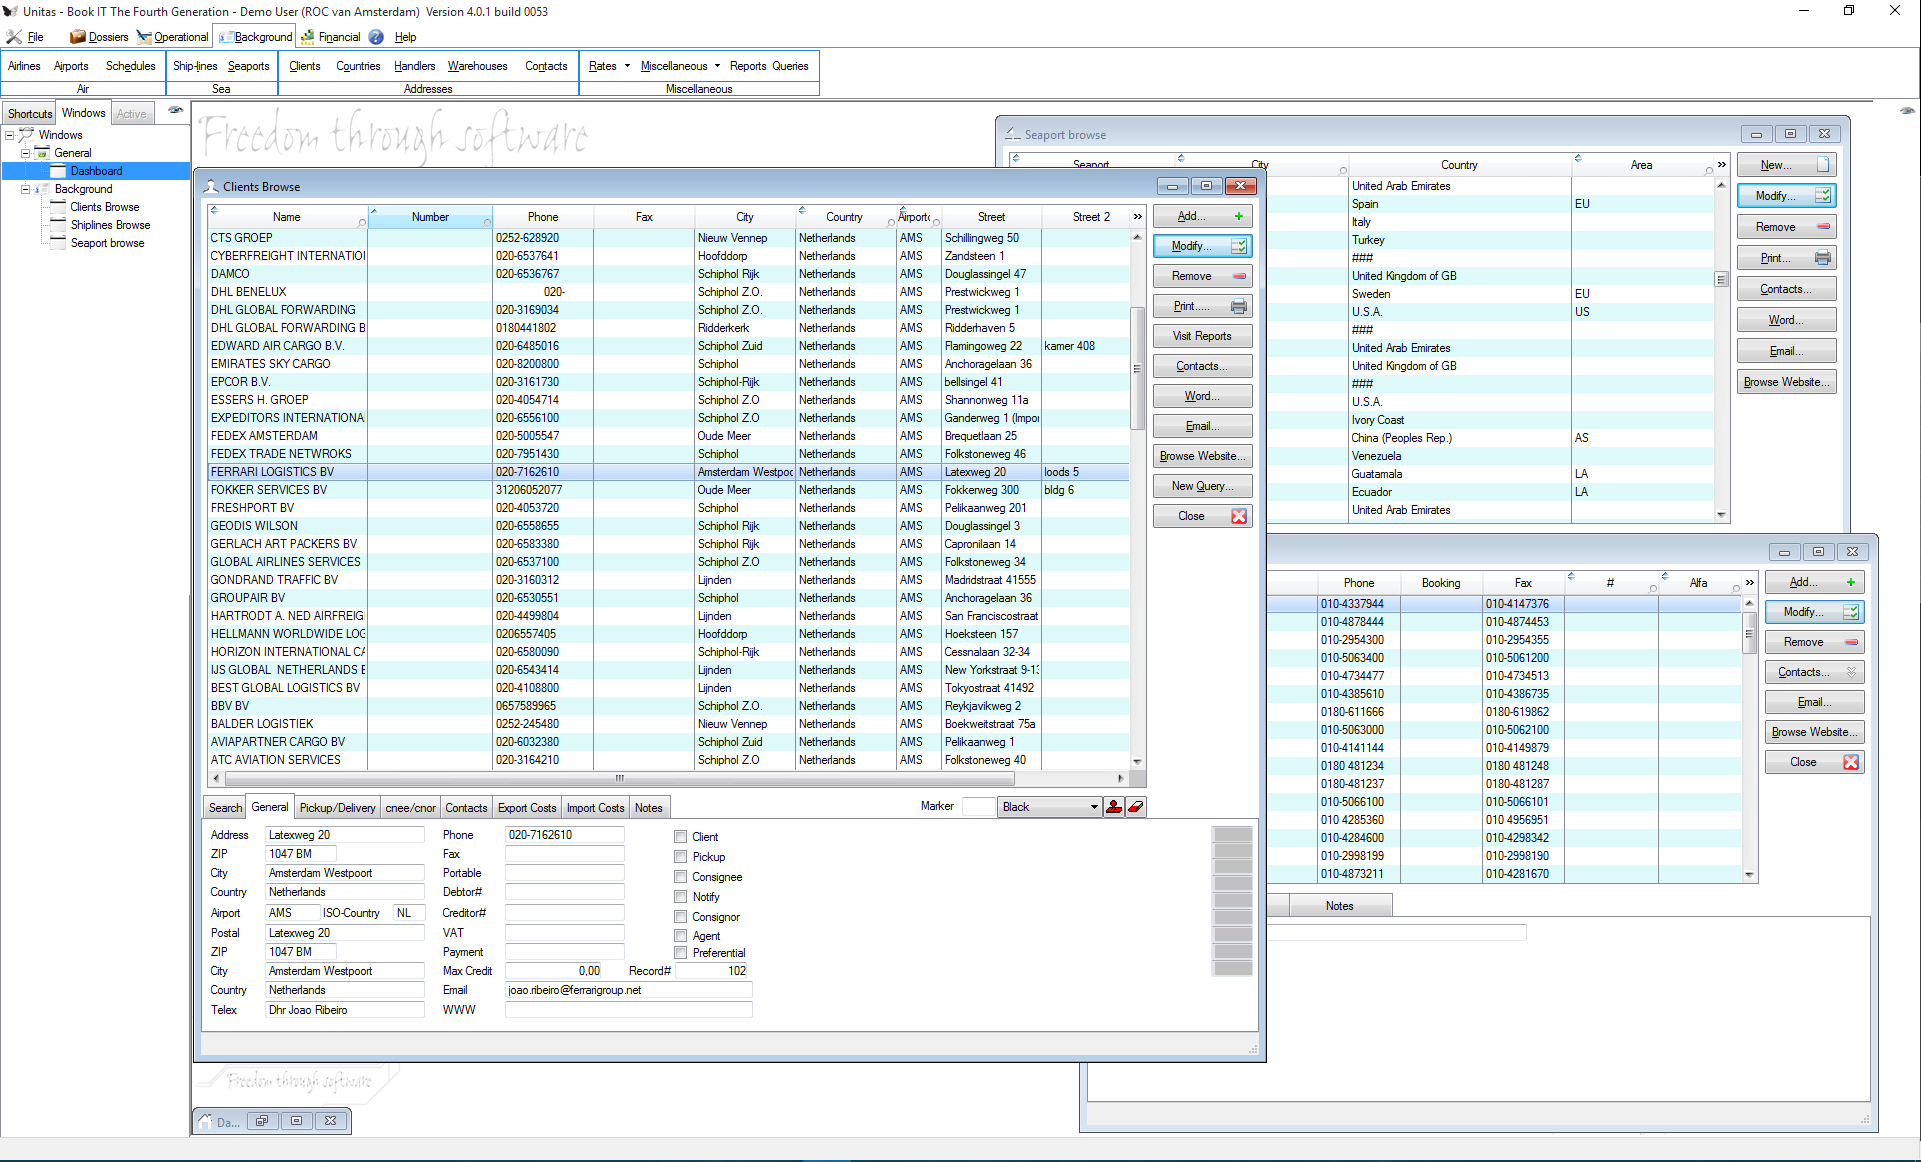The image size is (1921, 1162).
Task: Click the eraser clear-marker icon
Action: coord(1136,807)
